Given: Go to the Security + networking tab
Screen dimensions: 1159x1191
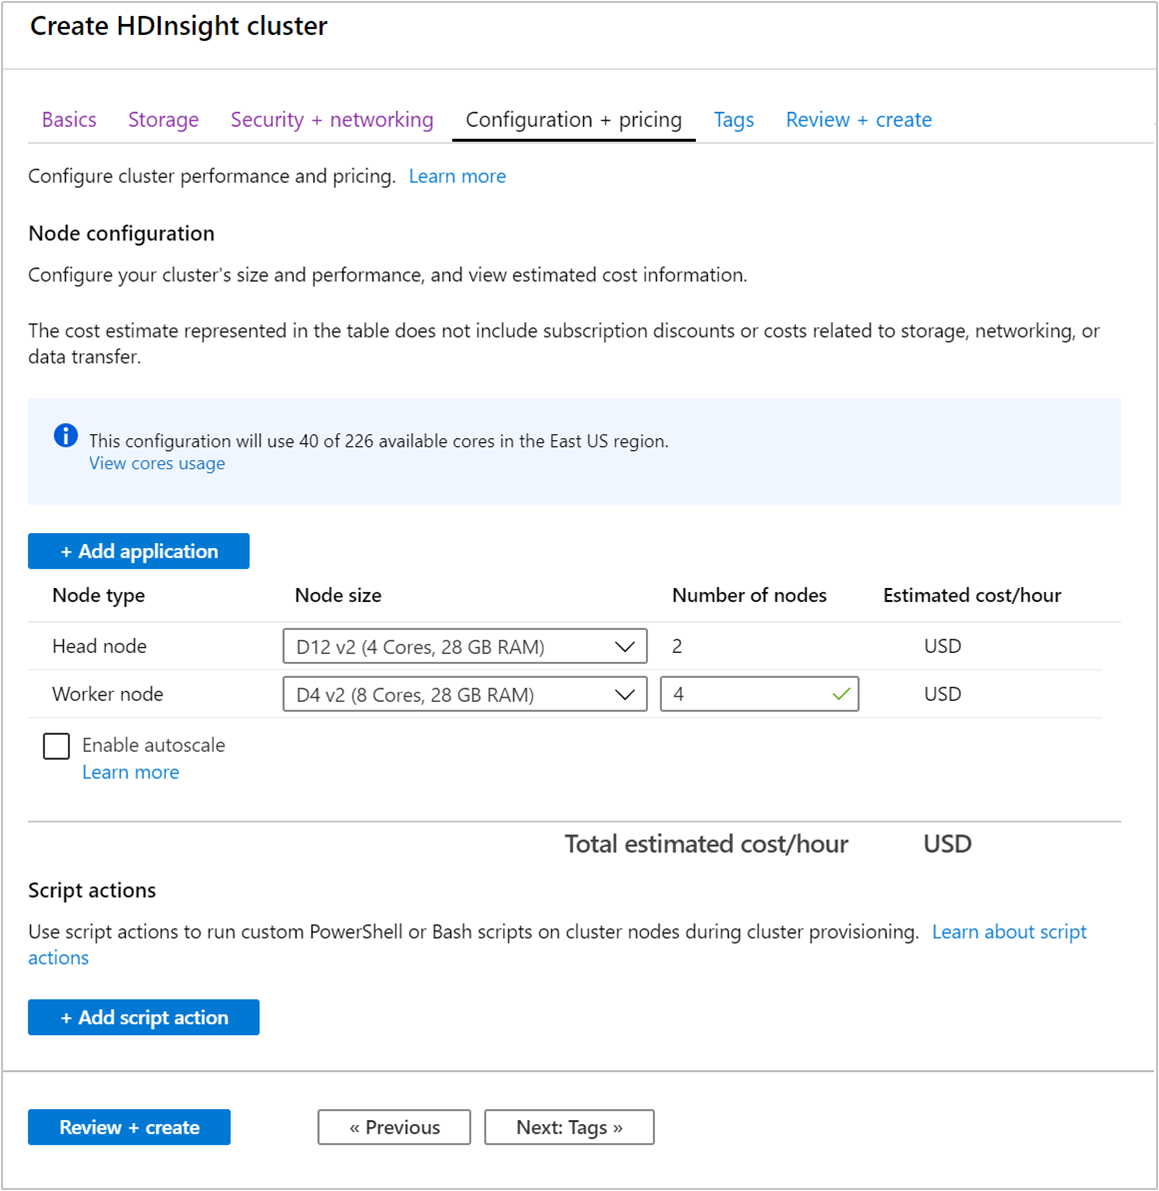Looking at the screenshot, I should pos(331,119).
